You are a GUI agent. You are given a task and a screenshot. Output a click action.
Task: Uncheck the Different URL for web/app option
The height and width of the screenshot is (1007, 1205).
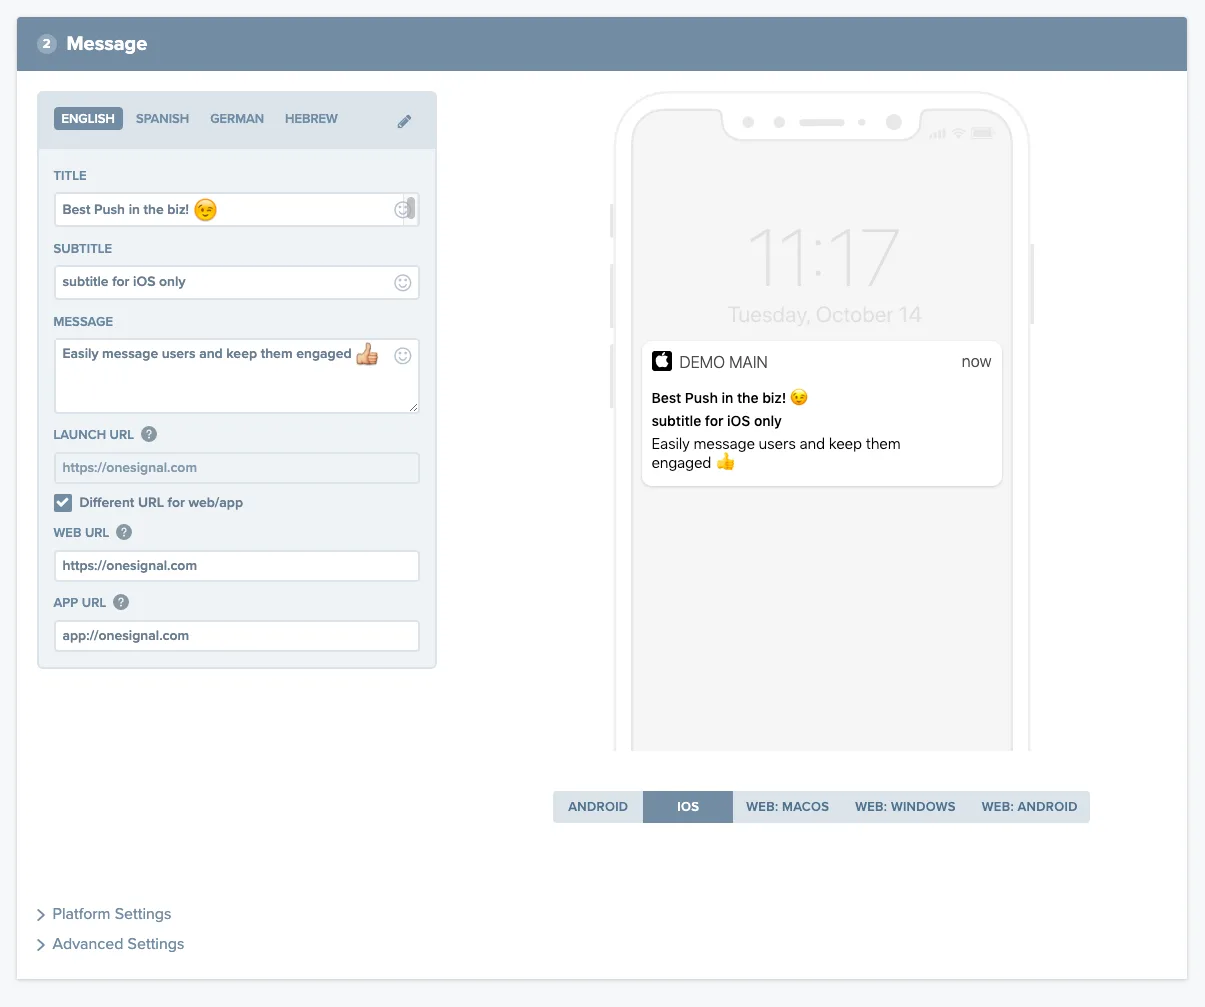62,502
